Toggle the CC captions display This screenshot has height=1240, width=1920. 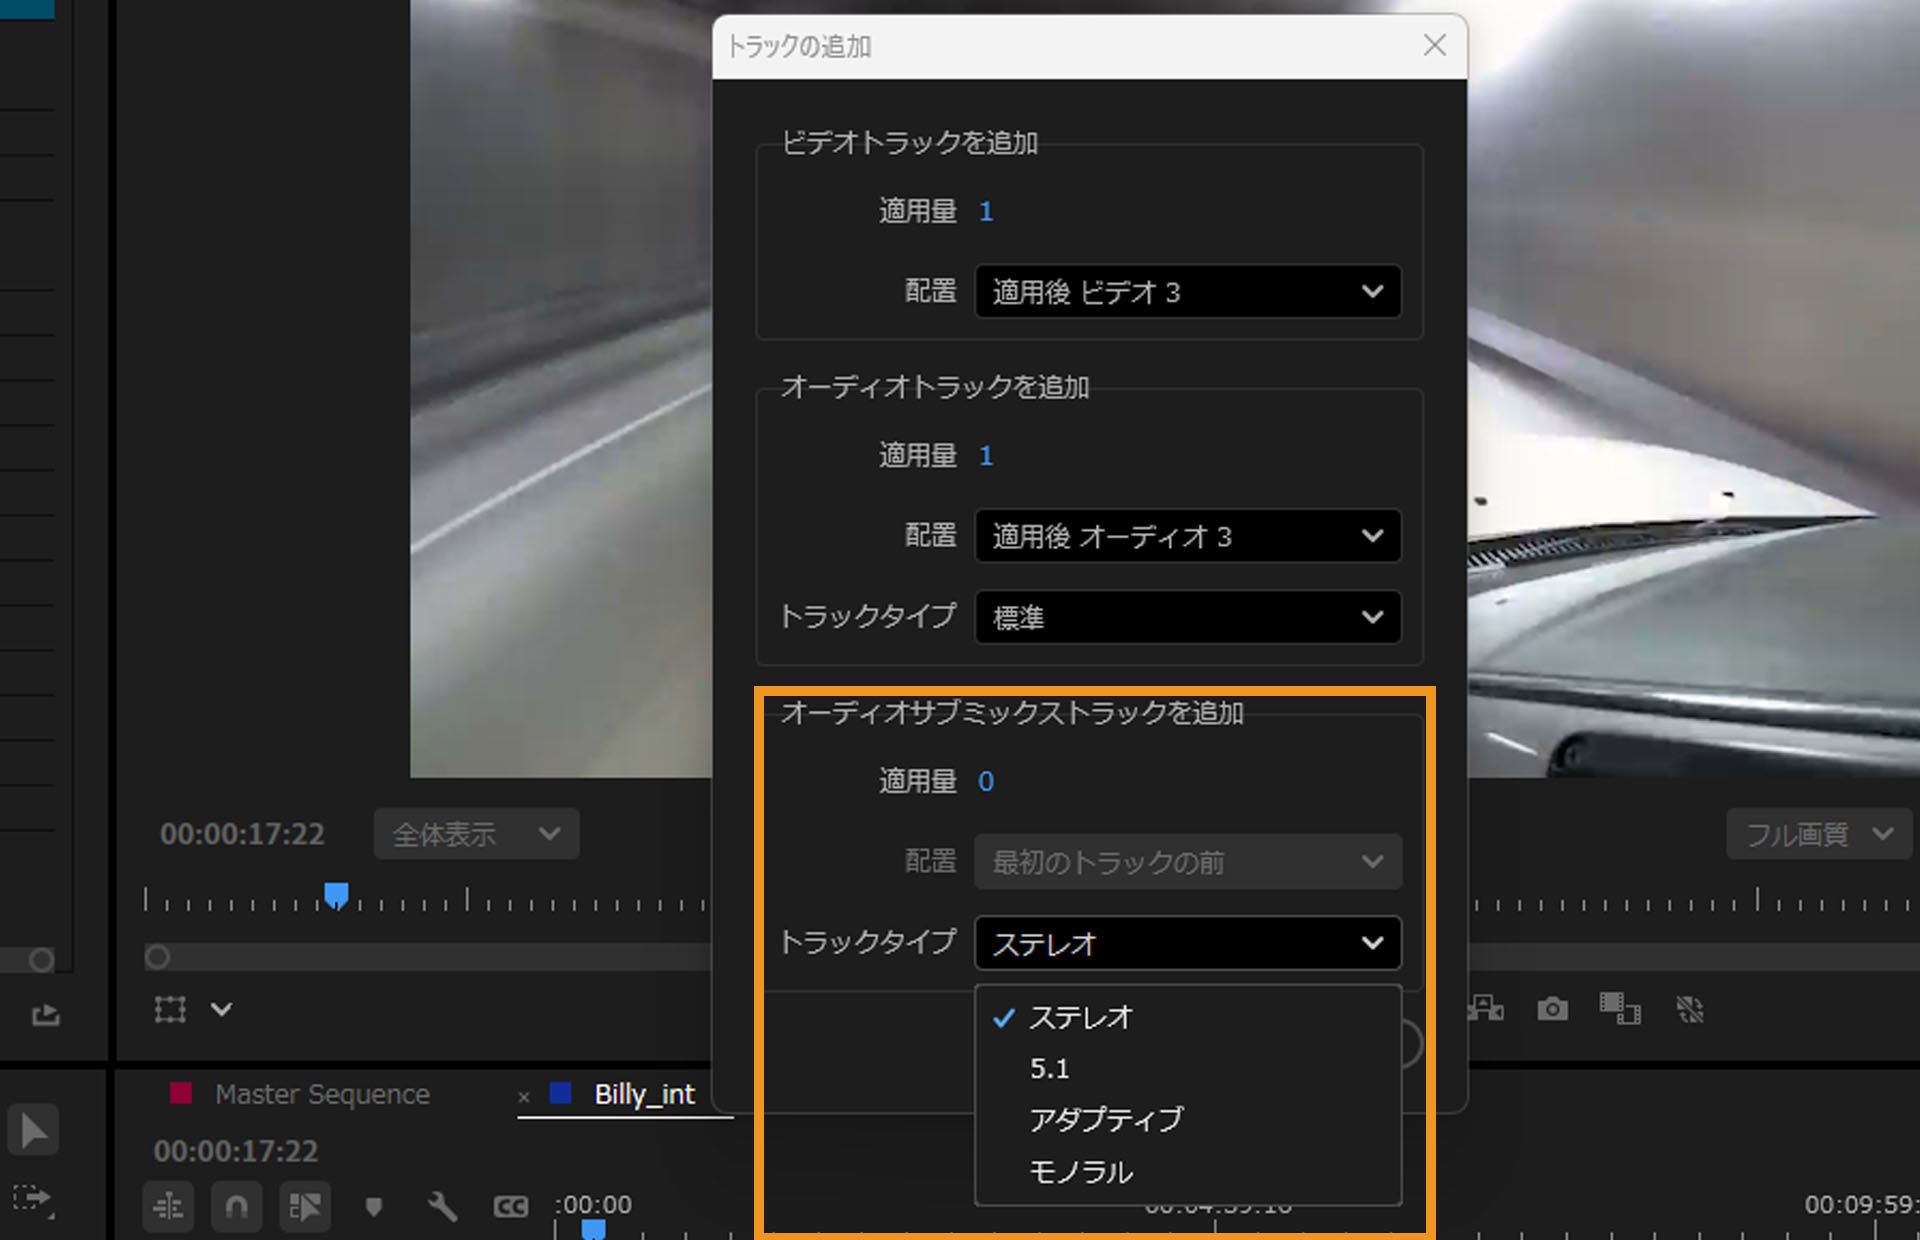click(x=511, y=1206)
